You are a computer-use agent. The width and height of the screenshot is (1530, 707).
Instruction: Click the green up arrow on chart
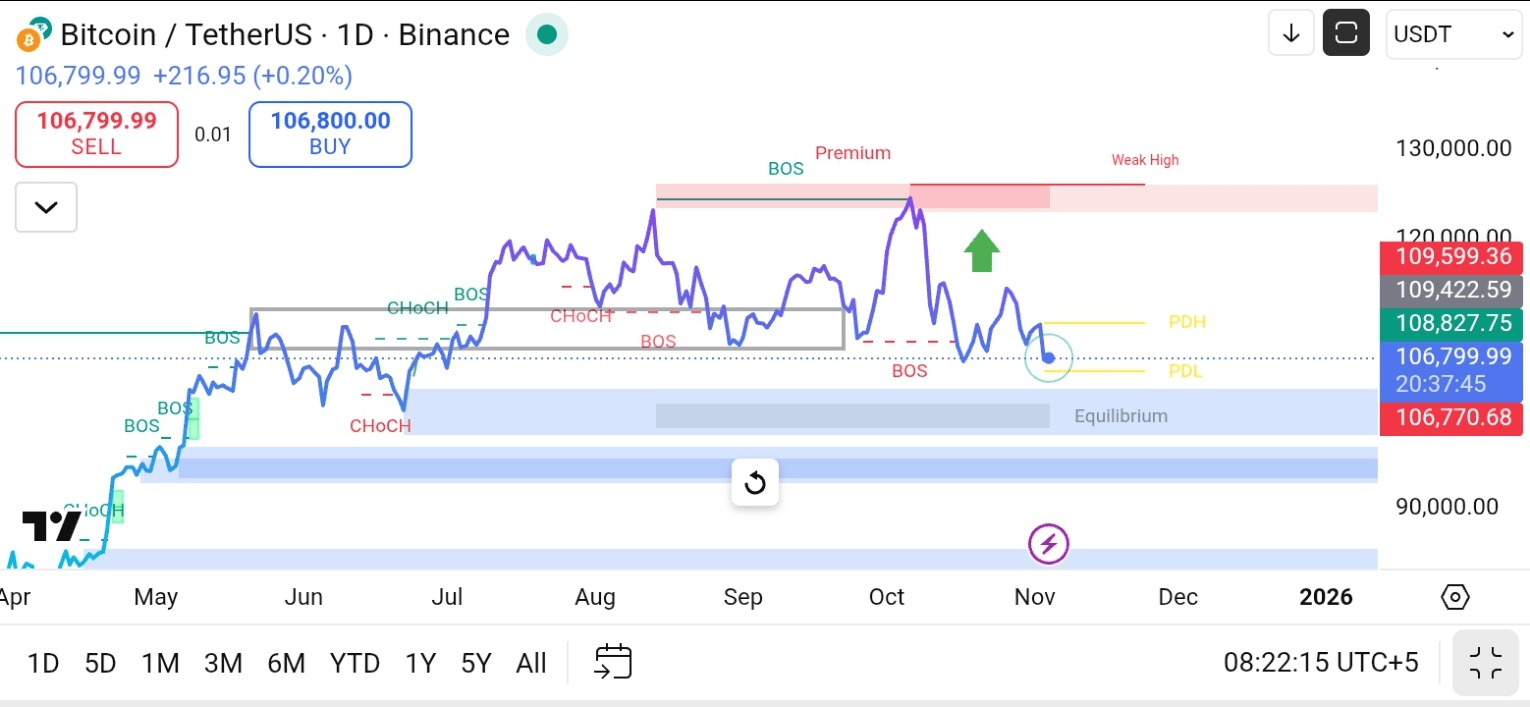click(982, 250)
